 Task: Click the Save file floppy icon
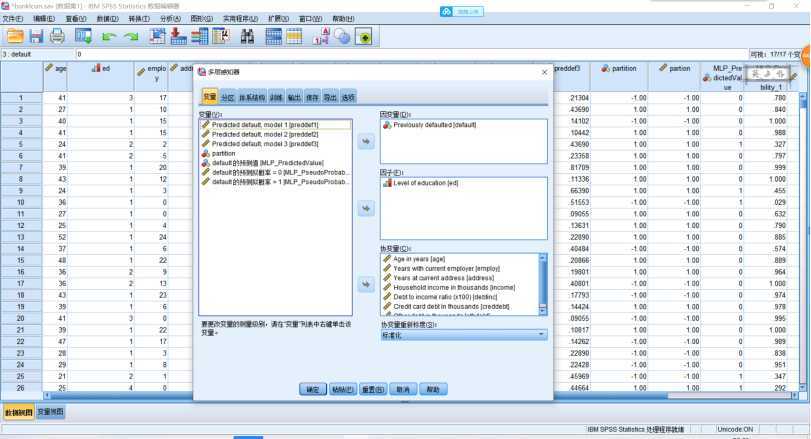36,36
